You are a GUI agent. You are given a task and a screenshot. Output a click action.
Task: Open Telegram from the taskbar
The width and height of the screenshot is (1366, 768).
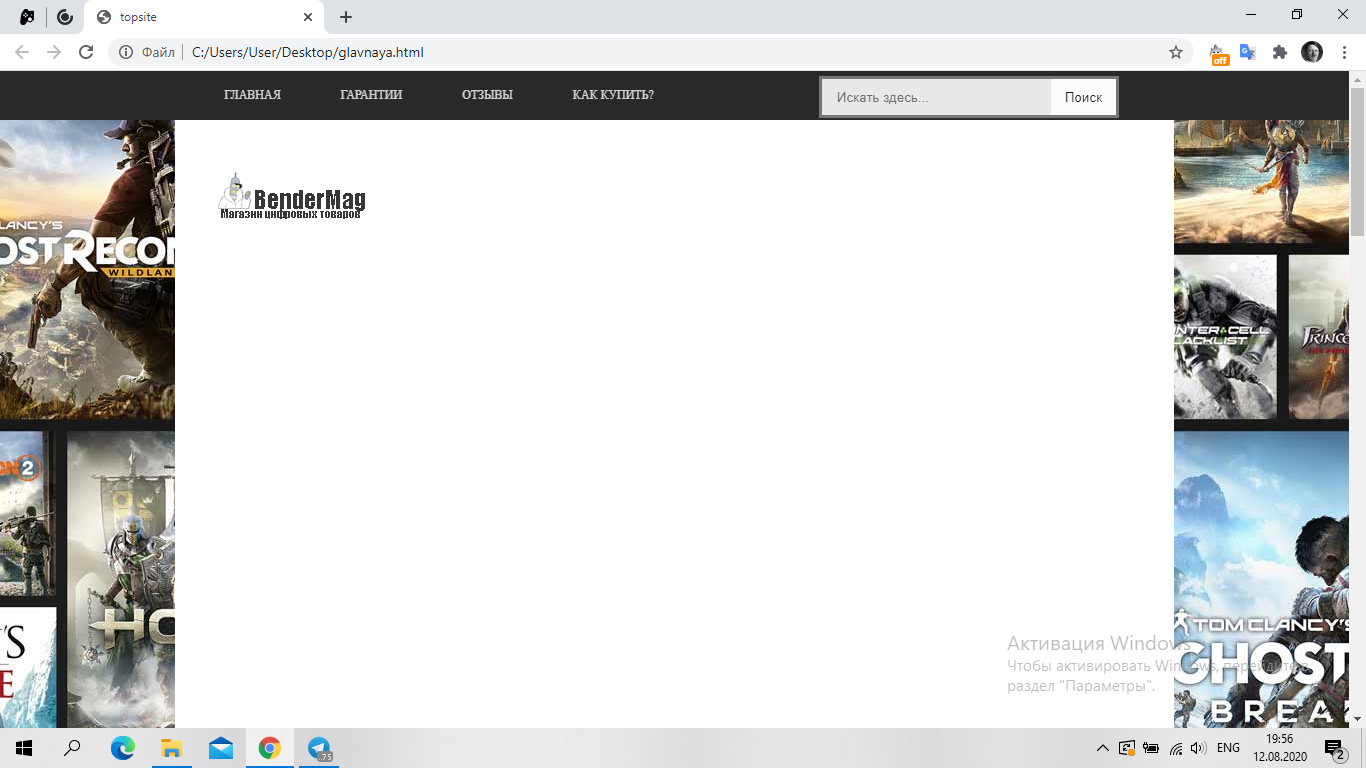click(x=319, y=748)
